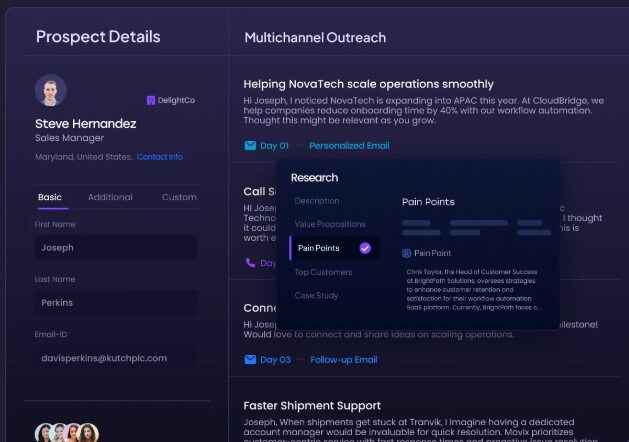This screenshot has width=629, height=442.
Task: Click the Email-ID field with davisperkins@kutchplc.com
Action: (x=116, y=358)
